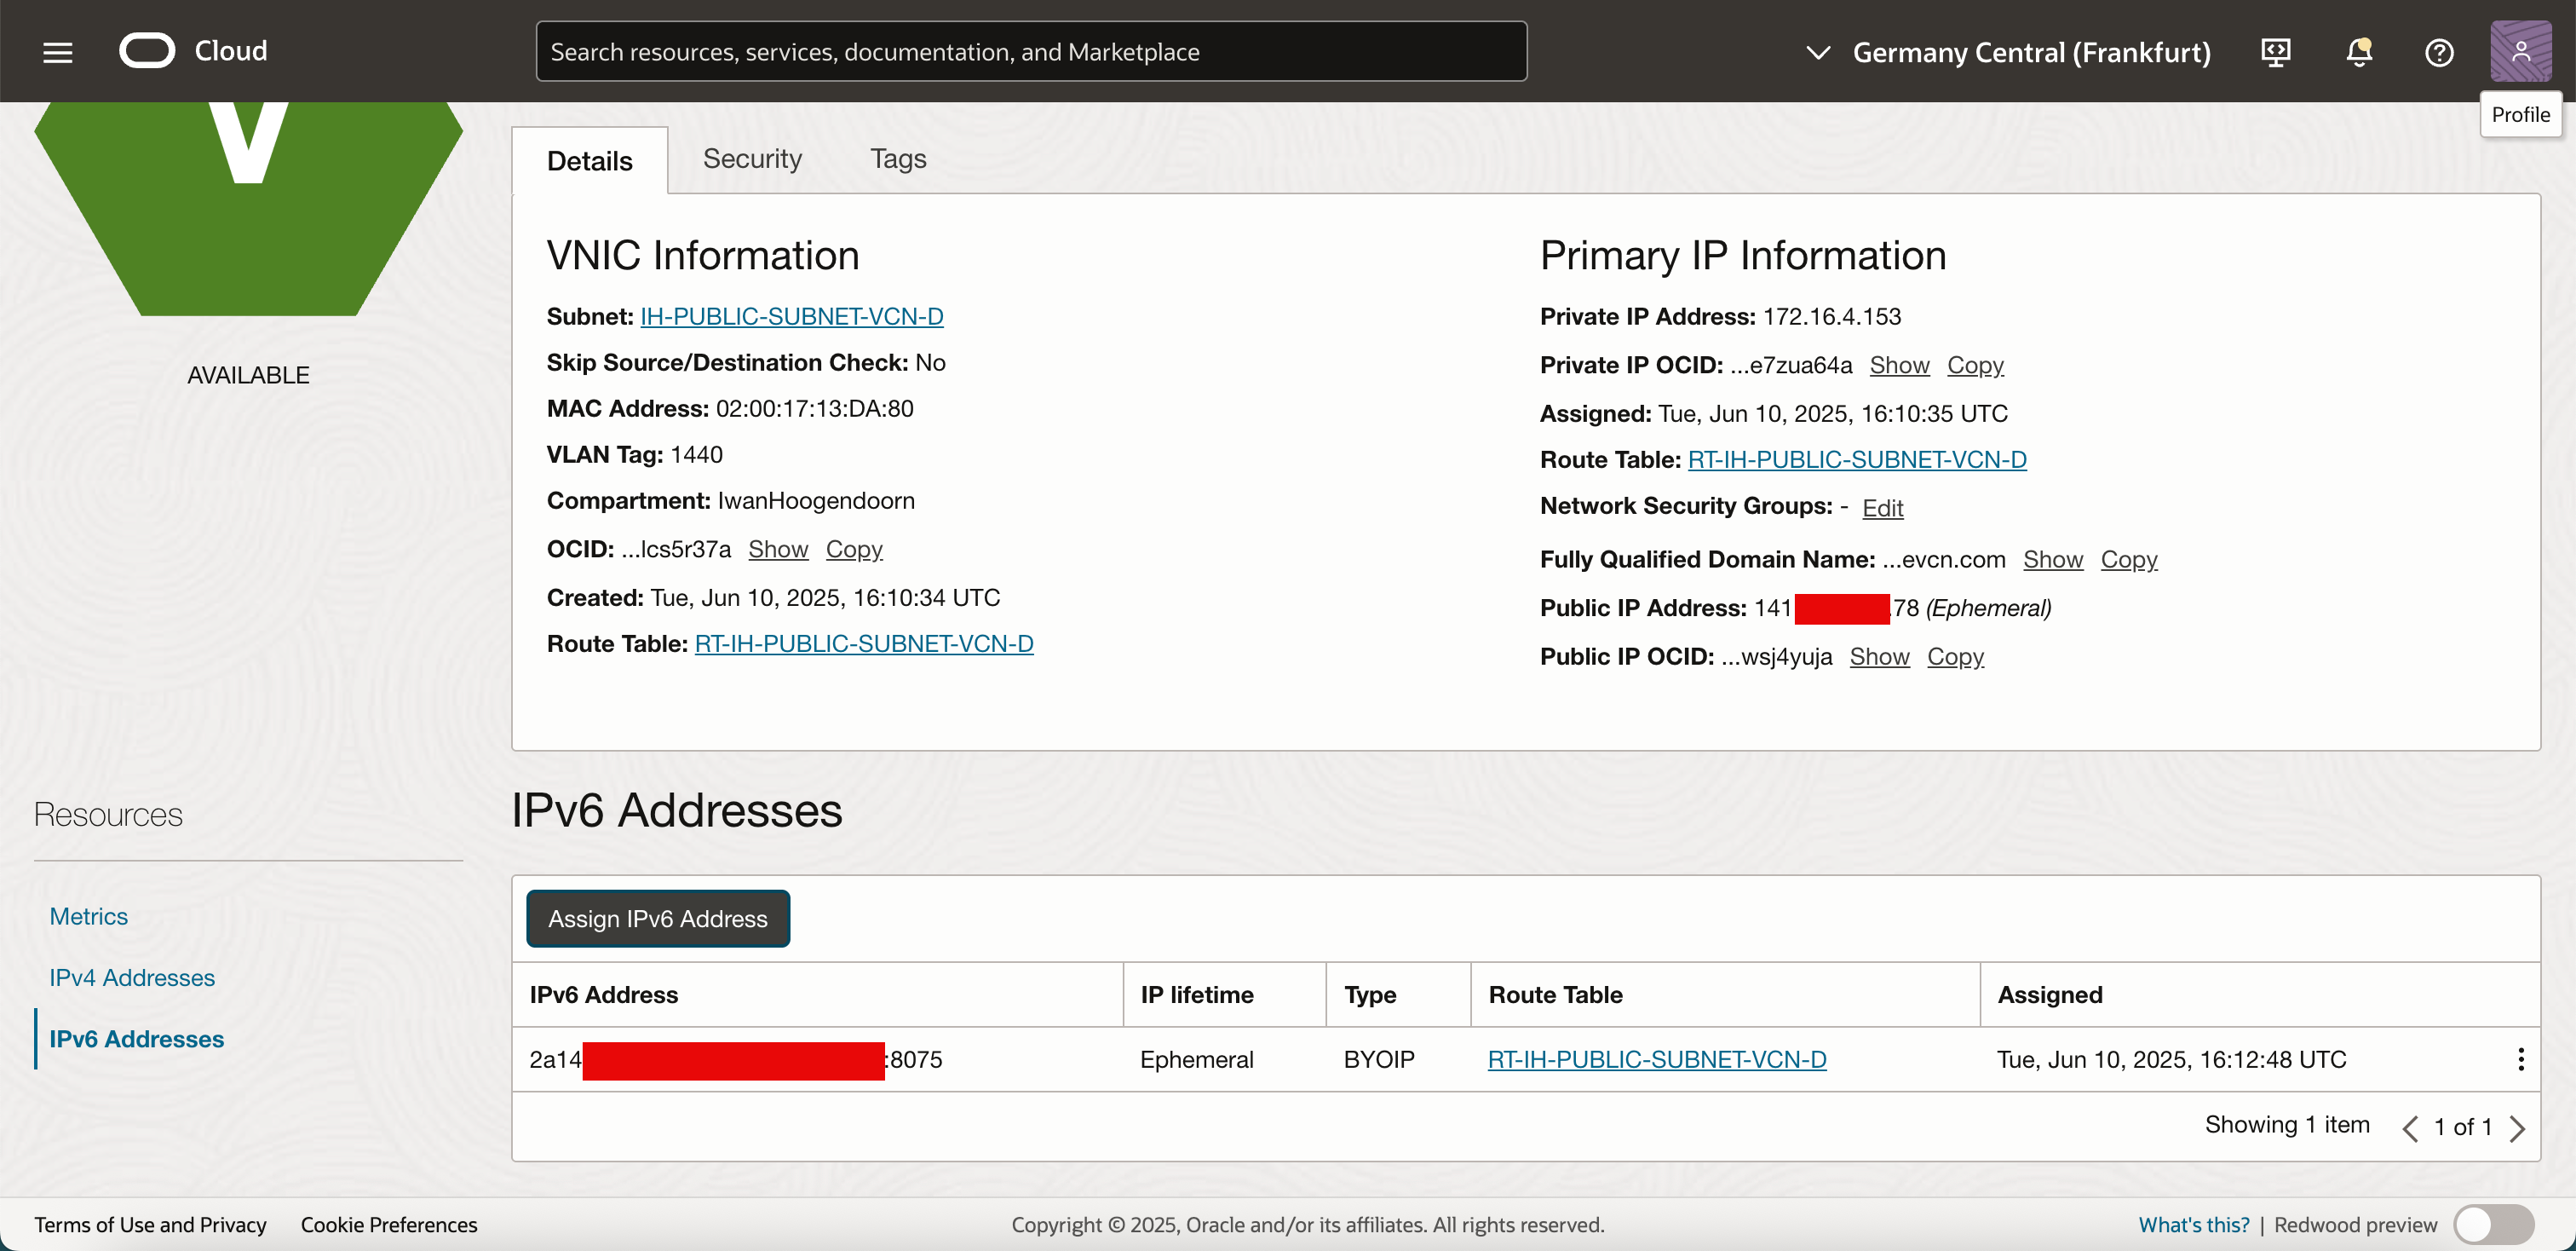Viewport: 2576px width, 1251px height.
Task: Switch to the Tags tab
Action: click(897, 159)
